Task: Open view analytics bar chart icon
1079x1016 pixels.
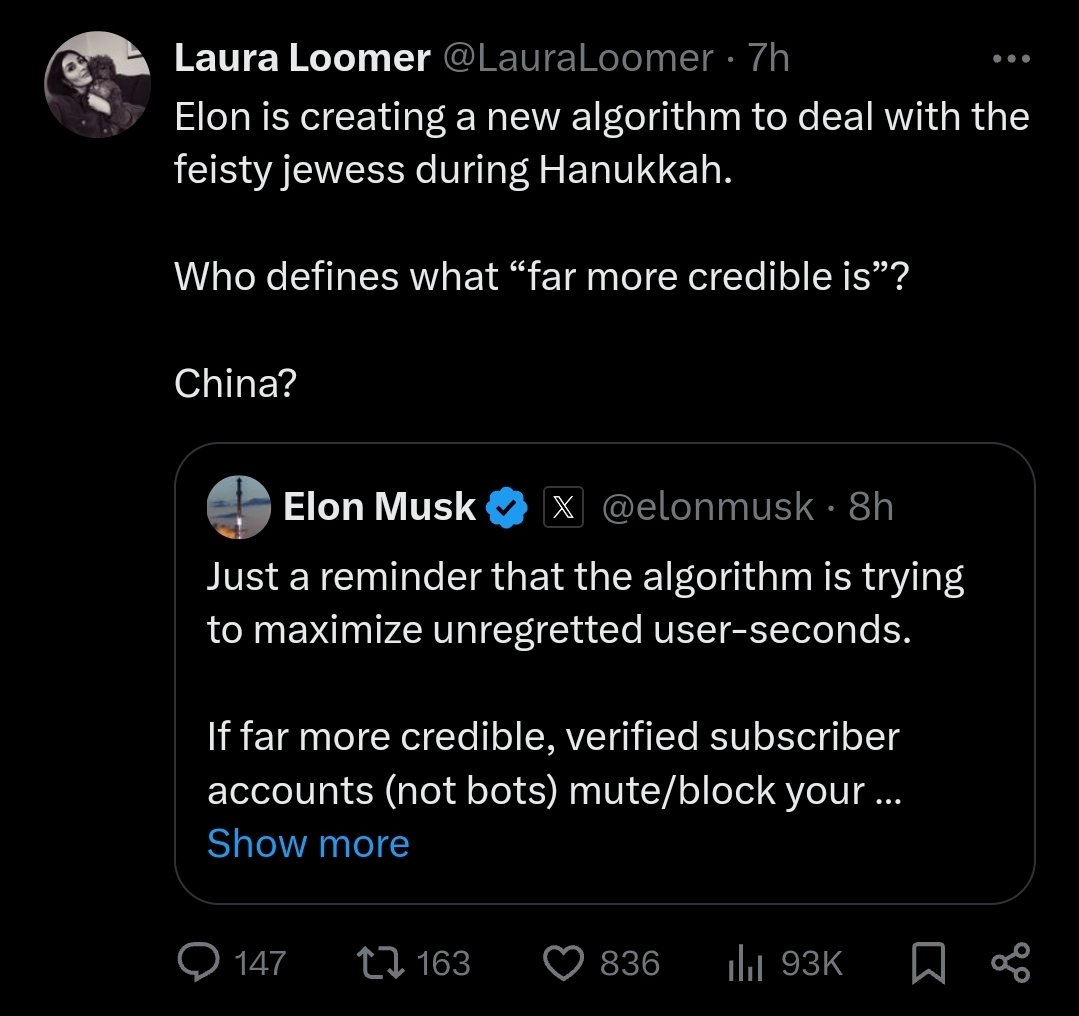Action: 743,963
